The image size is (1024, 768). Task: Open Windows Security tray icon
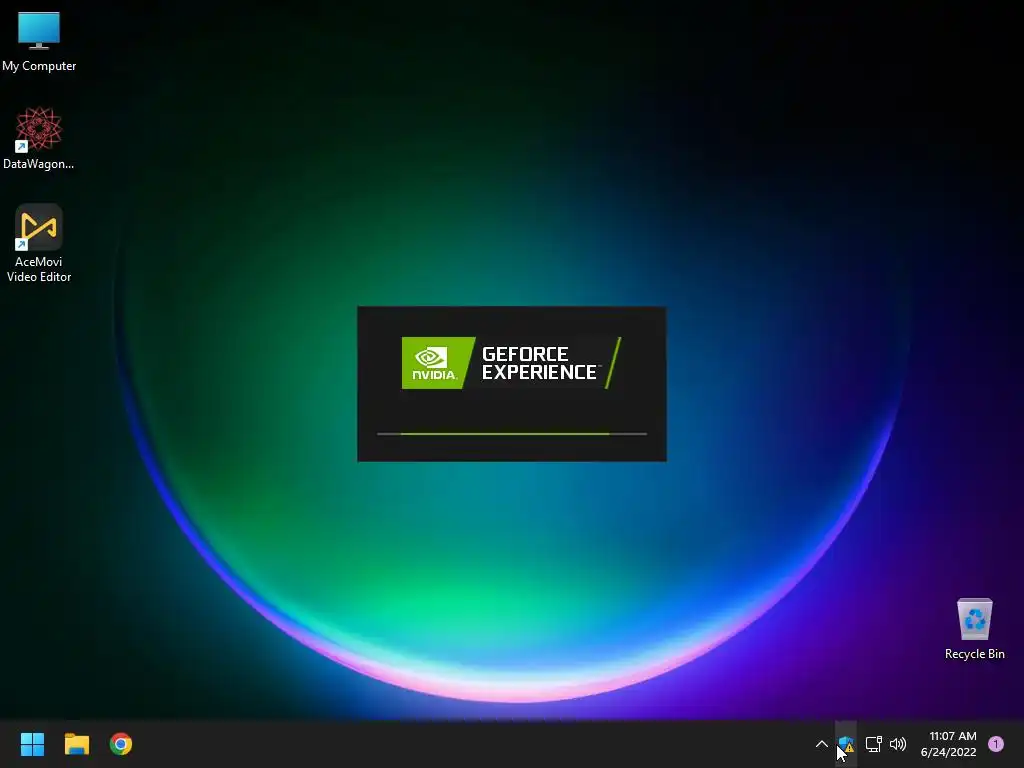coord(846,744)
